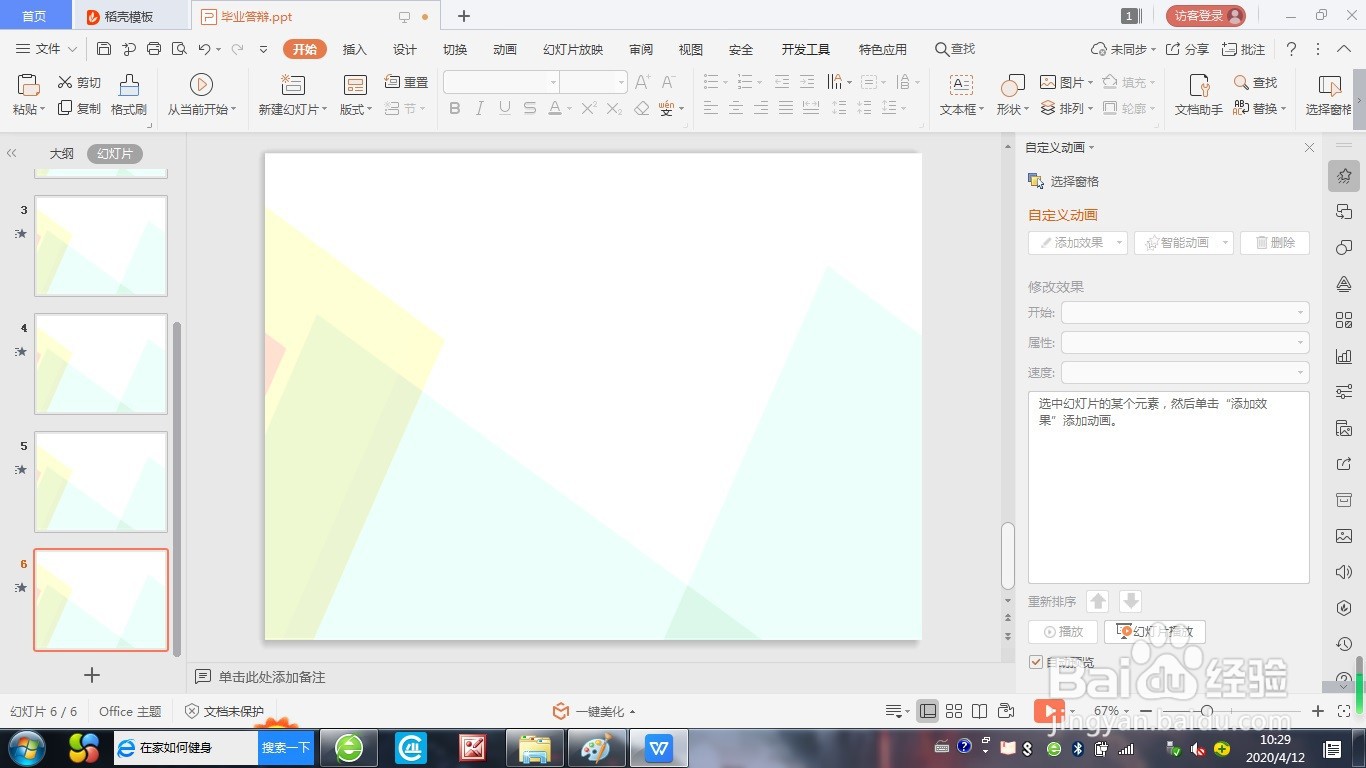Switch to normal view in status bar
This screenshot has height=768, width=1366.
[928, 711]
